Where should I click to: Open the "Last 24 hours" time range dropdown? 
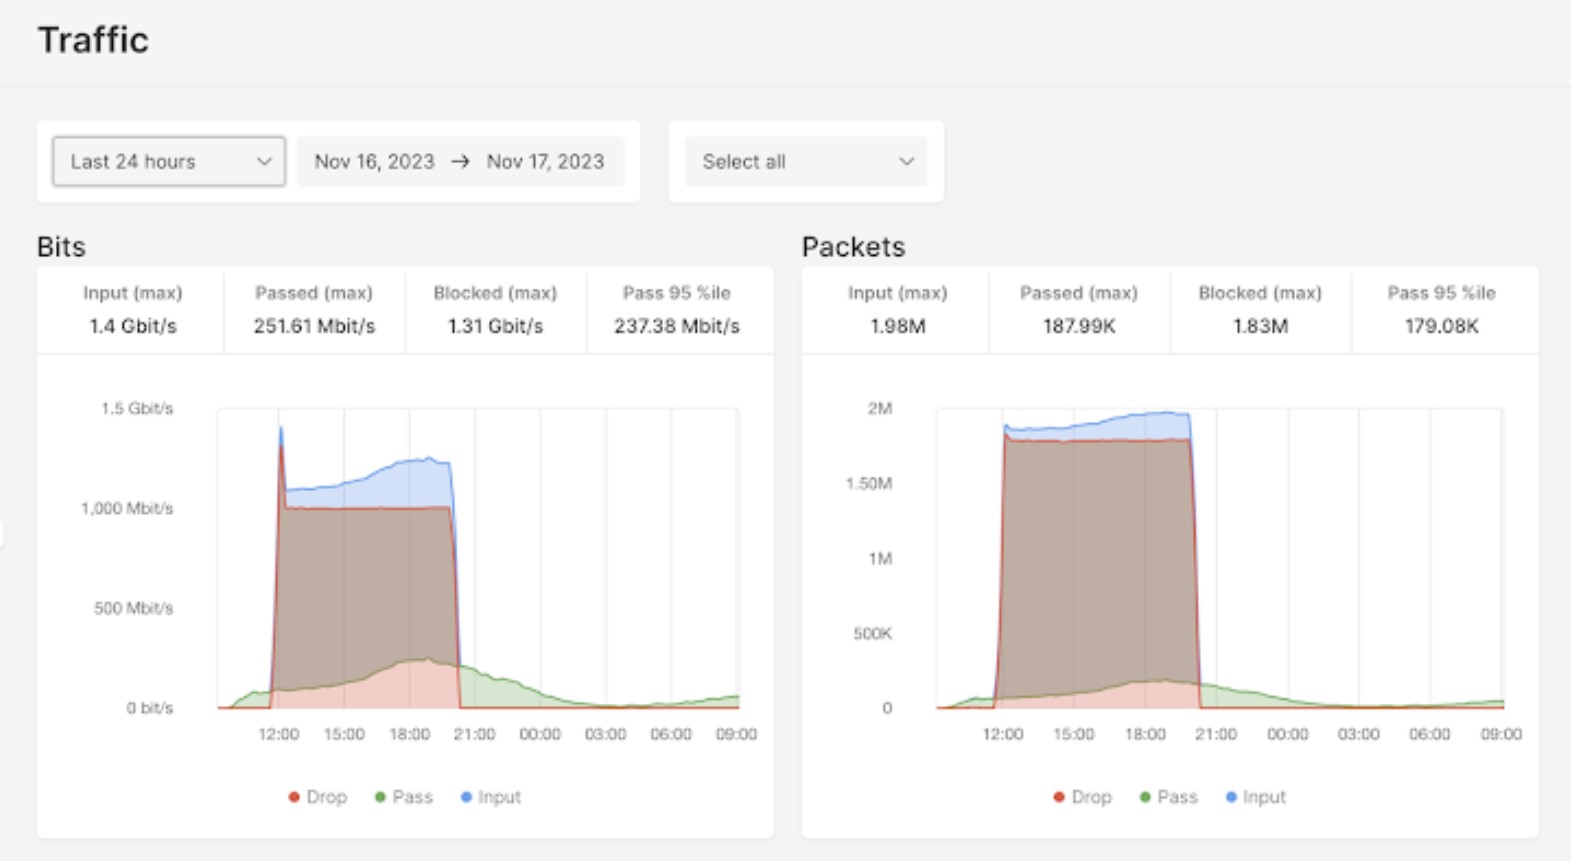pos(168,161)
